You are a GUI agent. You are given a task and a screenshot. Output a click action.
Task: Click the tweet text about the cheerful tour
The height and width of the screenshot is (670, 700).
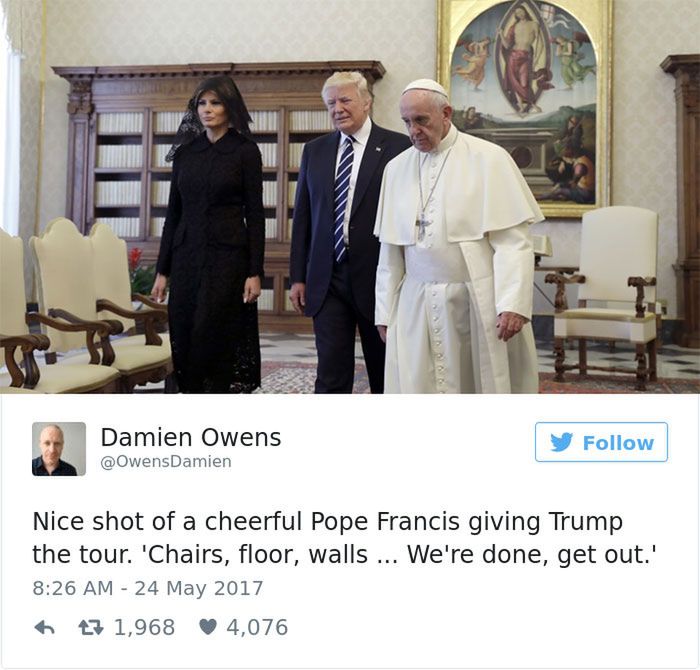(344, 538)
